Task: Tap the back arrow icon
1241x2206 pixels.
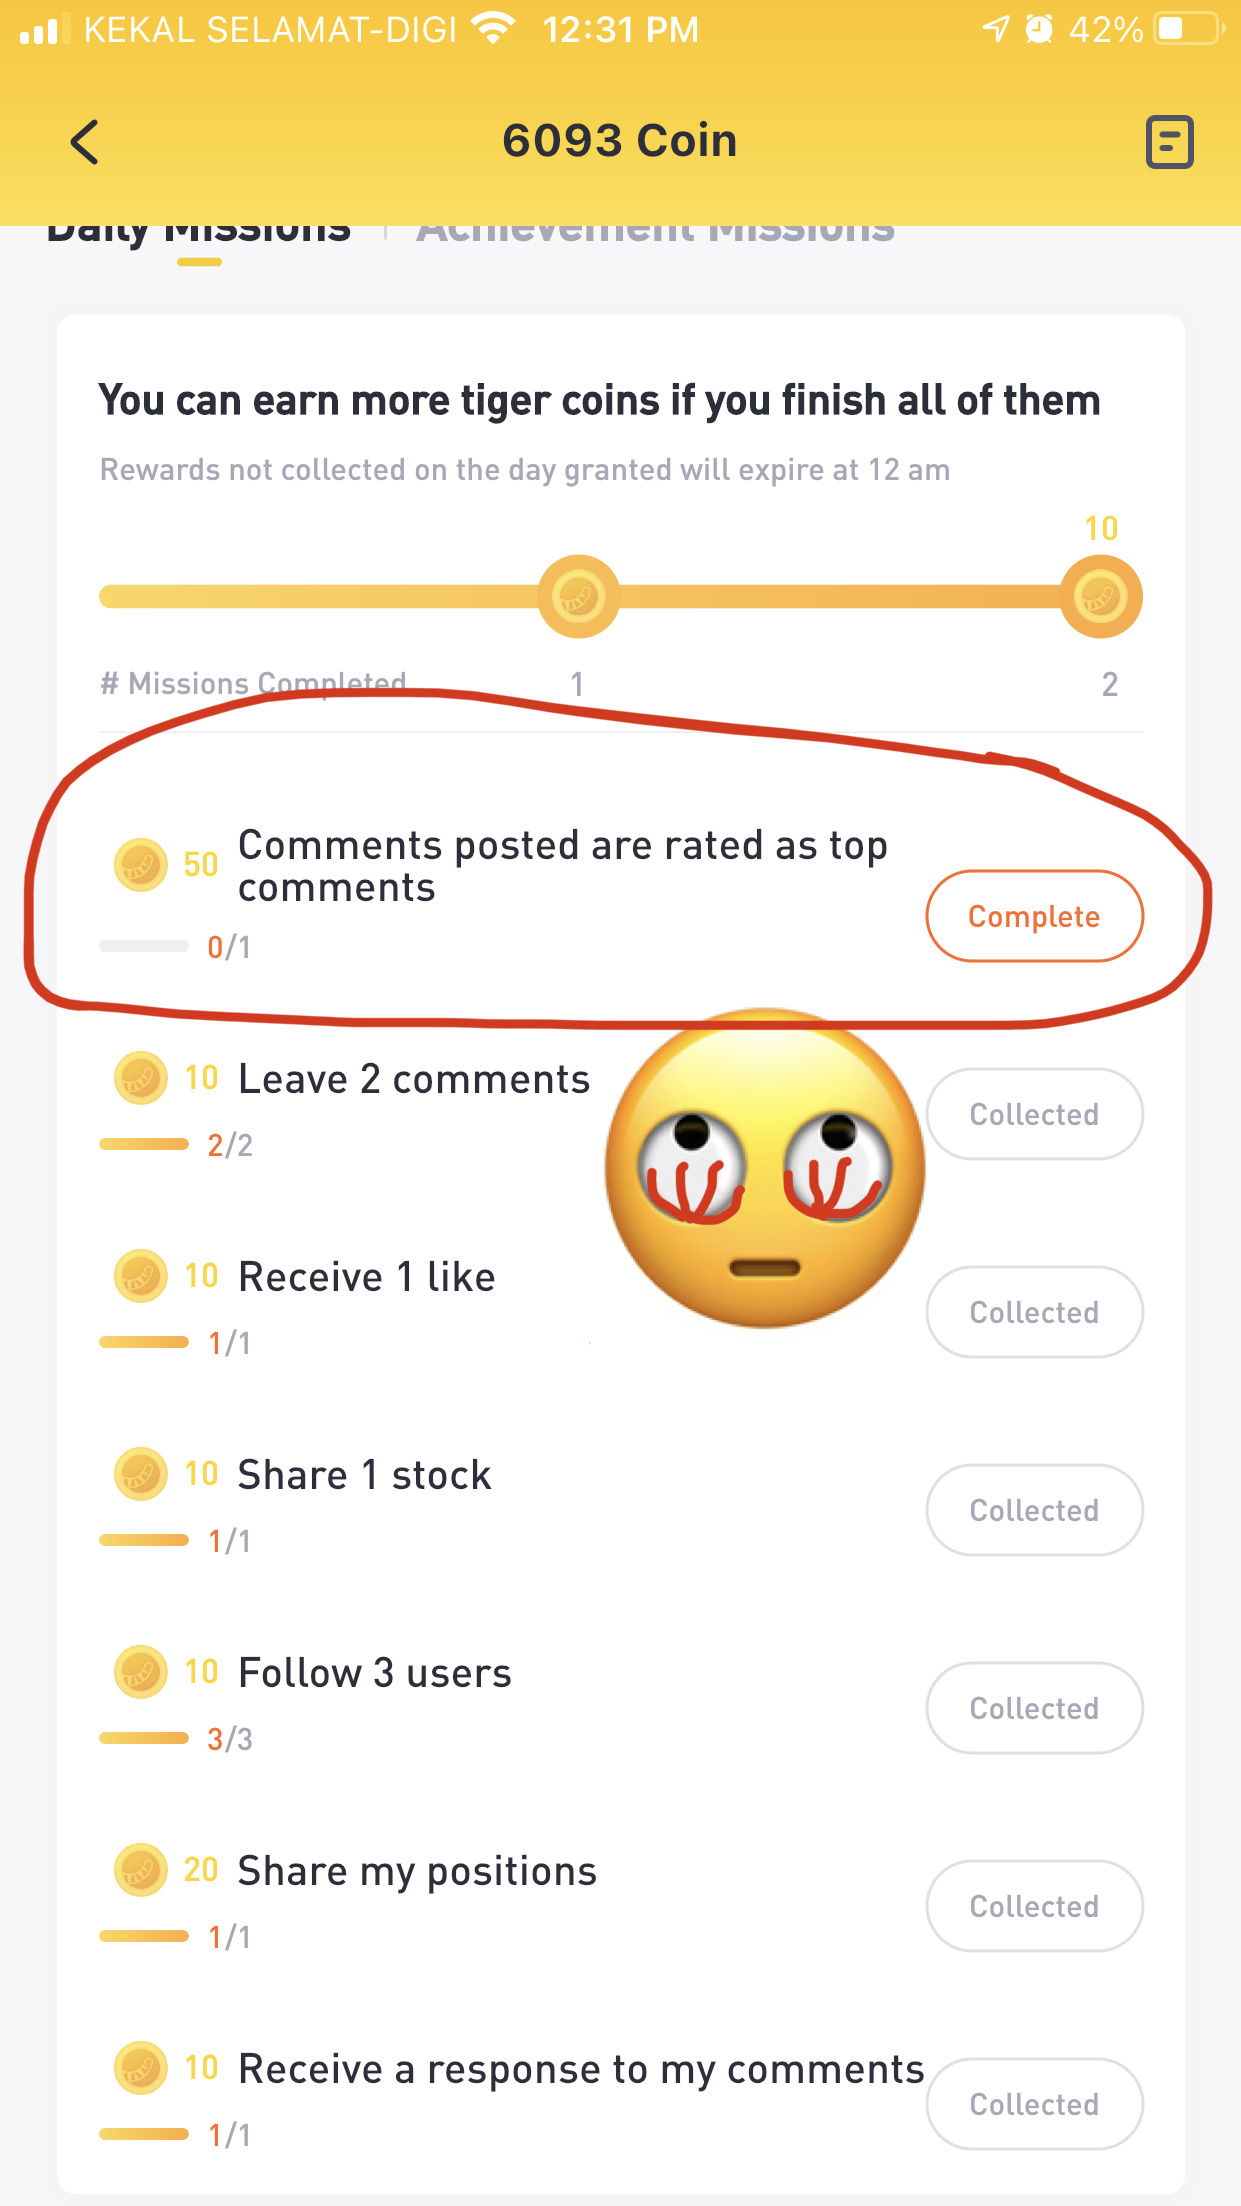Action: point(85,142)
